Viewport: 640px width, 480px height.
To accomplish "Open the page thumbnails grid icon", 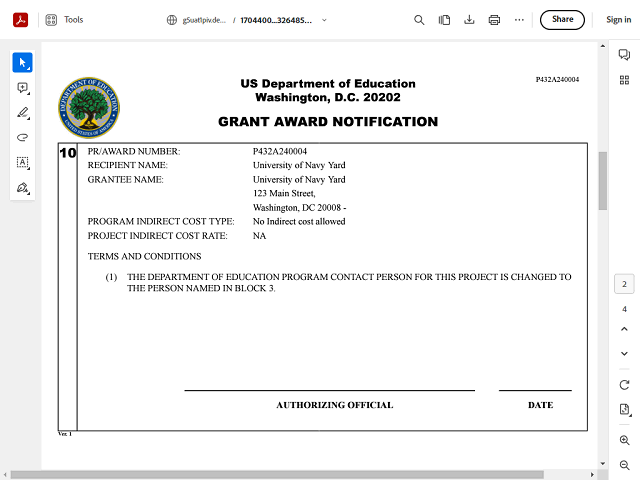I will click(x=624, y=80).
